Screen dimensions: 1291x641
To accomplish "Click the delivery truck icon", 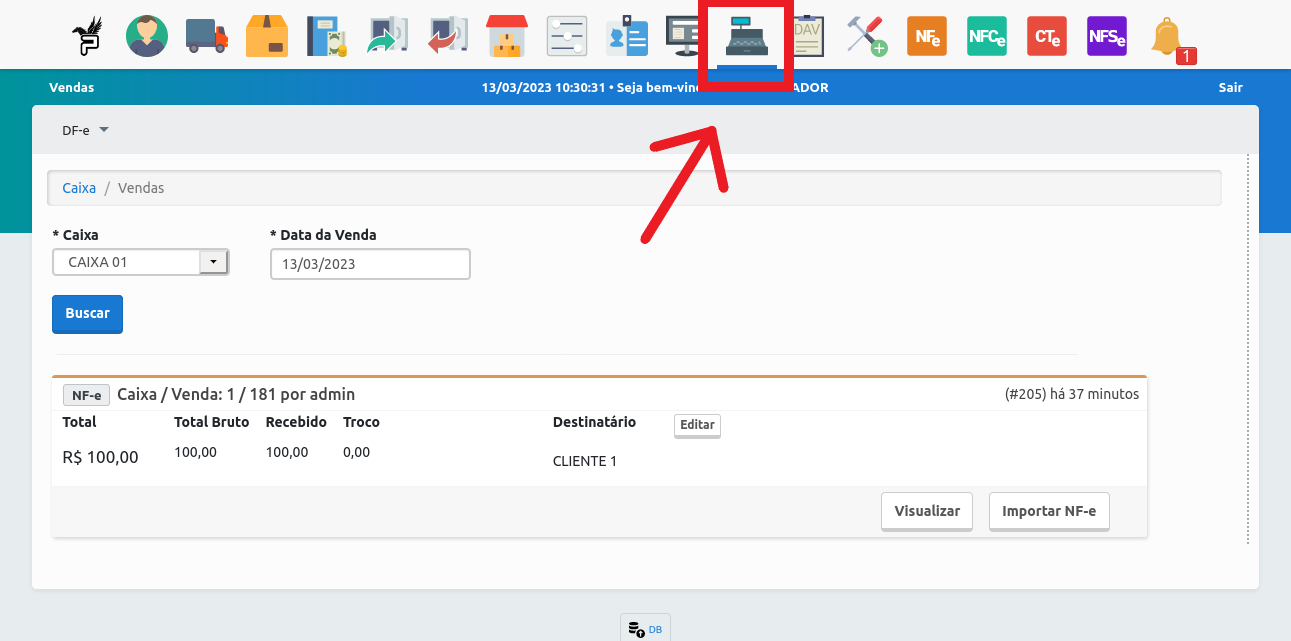I will pyautogui.click(x=207, y=36).
